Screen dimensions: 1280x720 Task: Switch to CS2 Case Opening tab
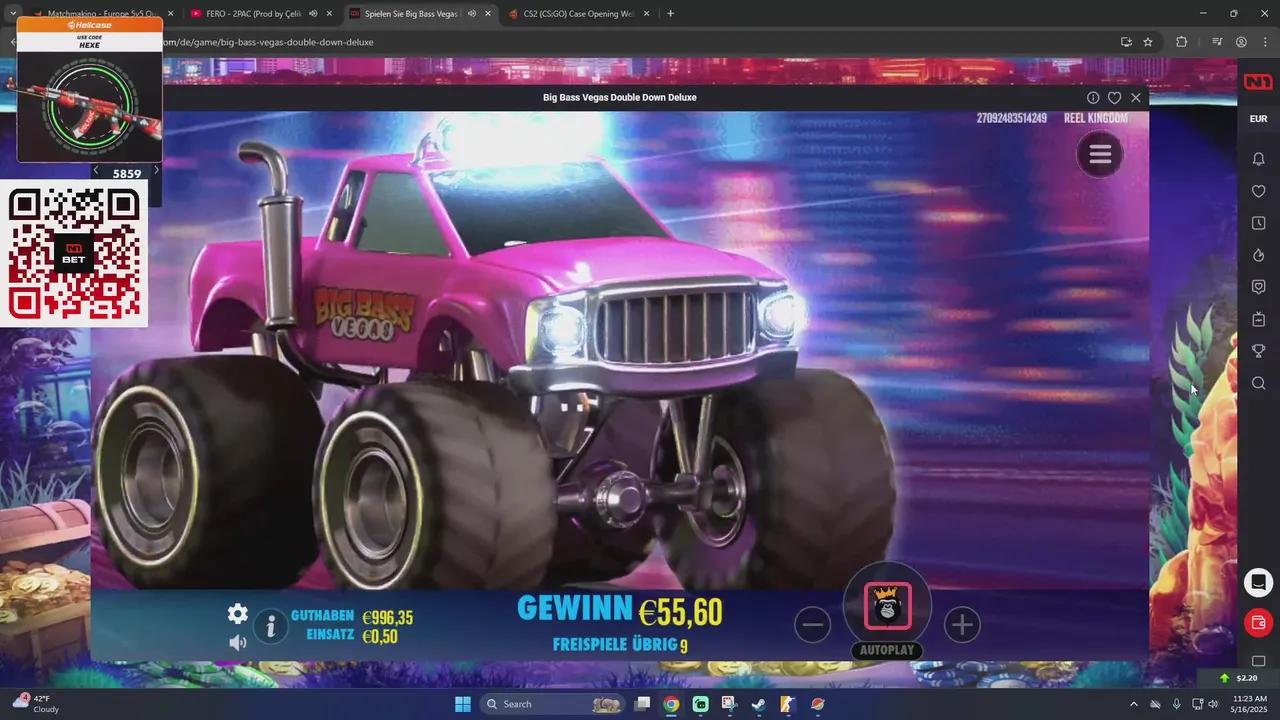pos(579,14)
